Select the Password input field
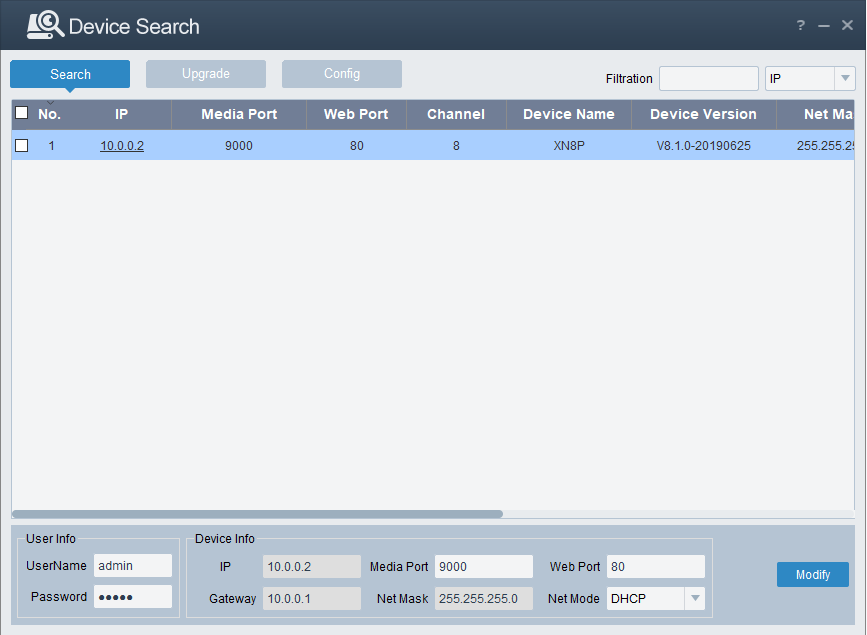 pyautogui.click(x=132, y=597)
